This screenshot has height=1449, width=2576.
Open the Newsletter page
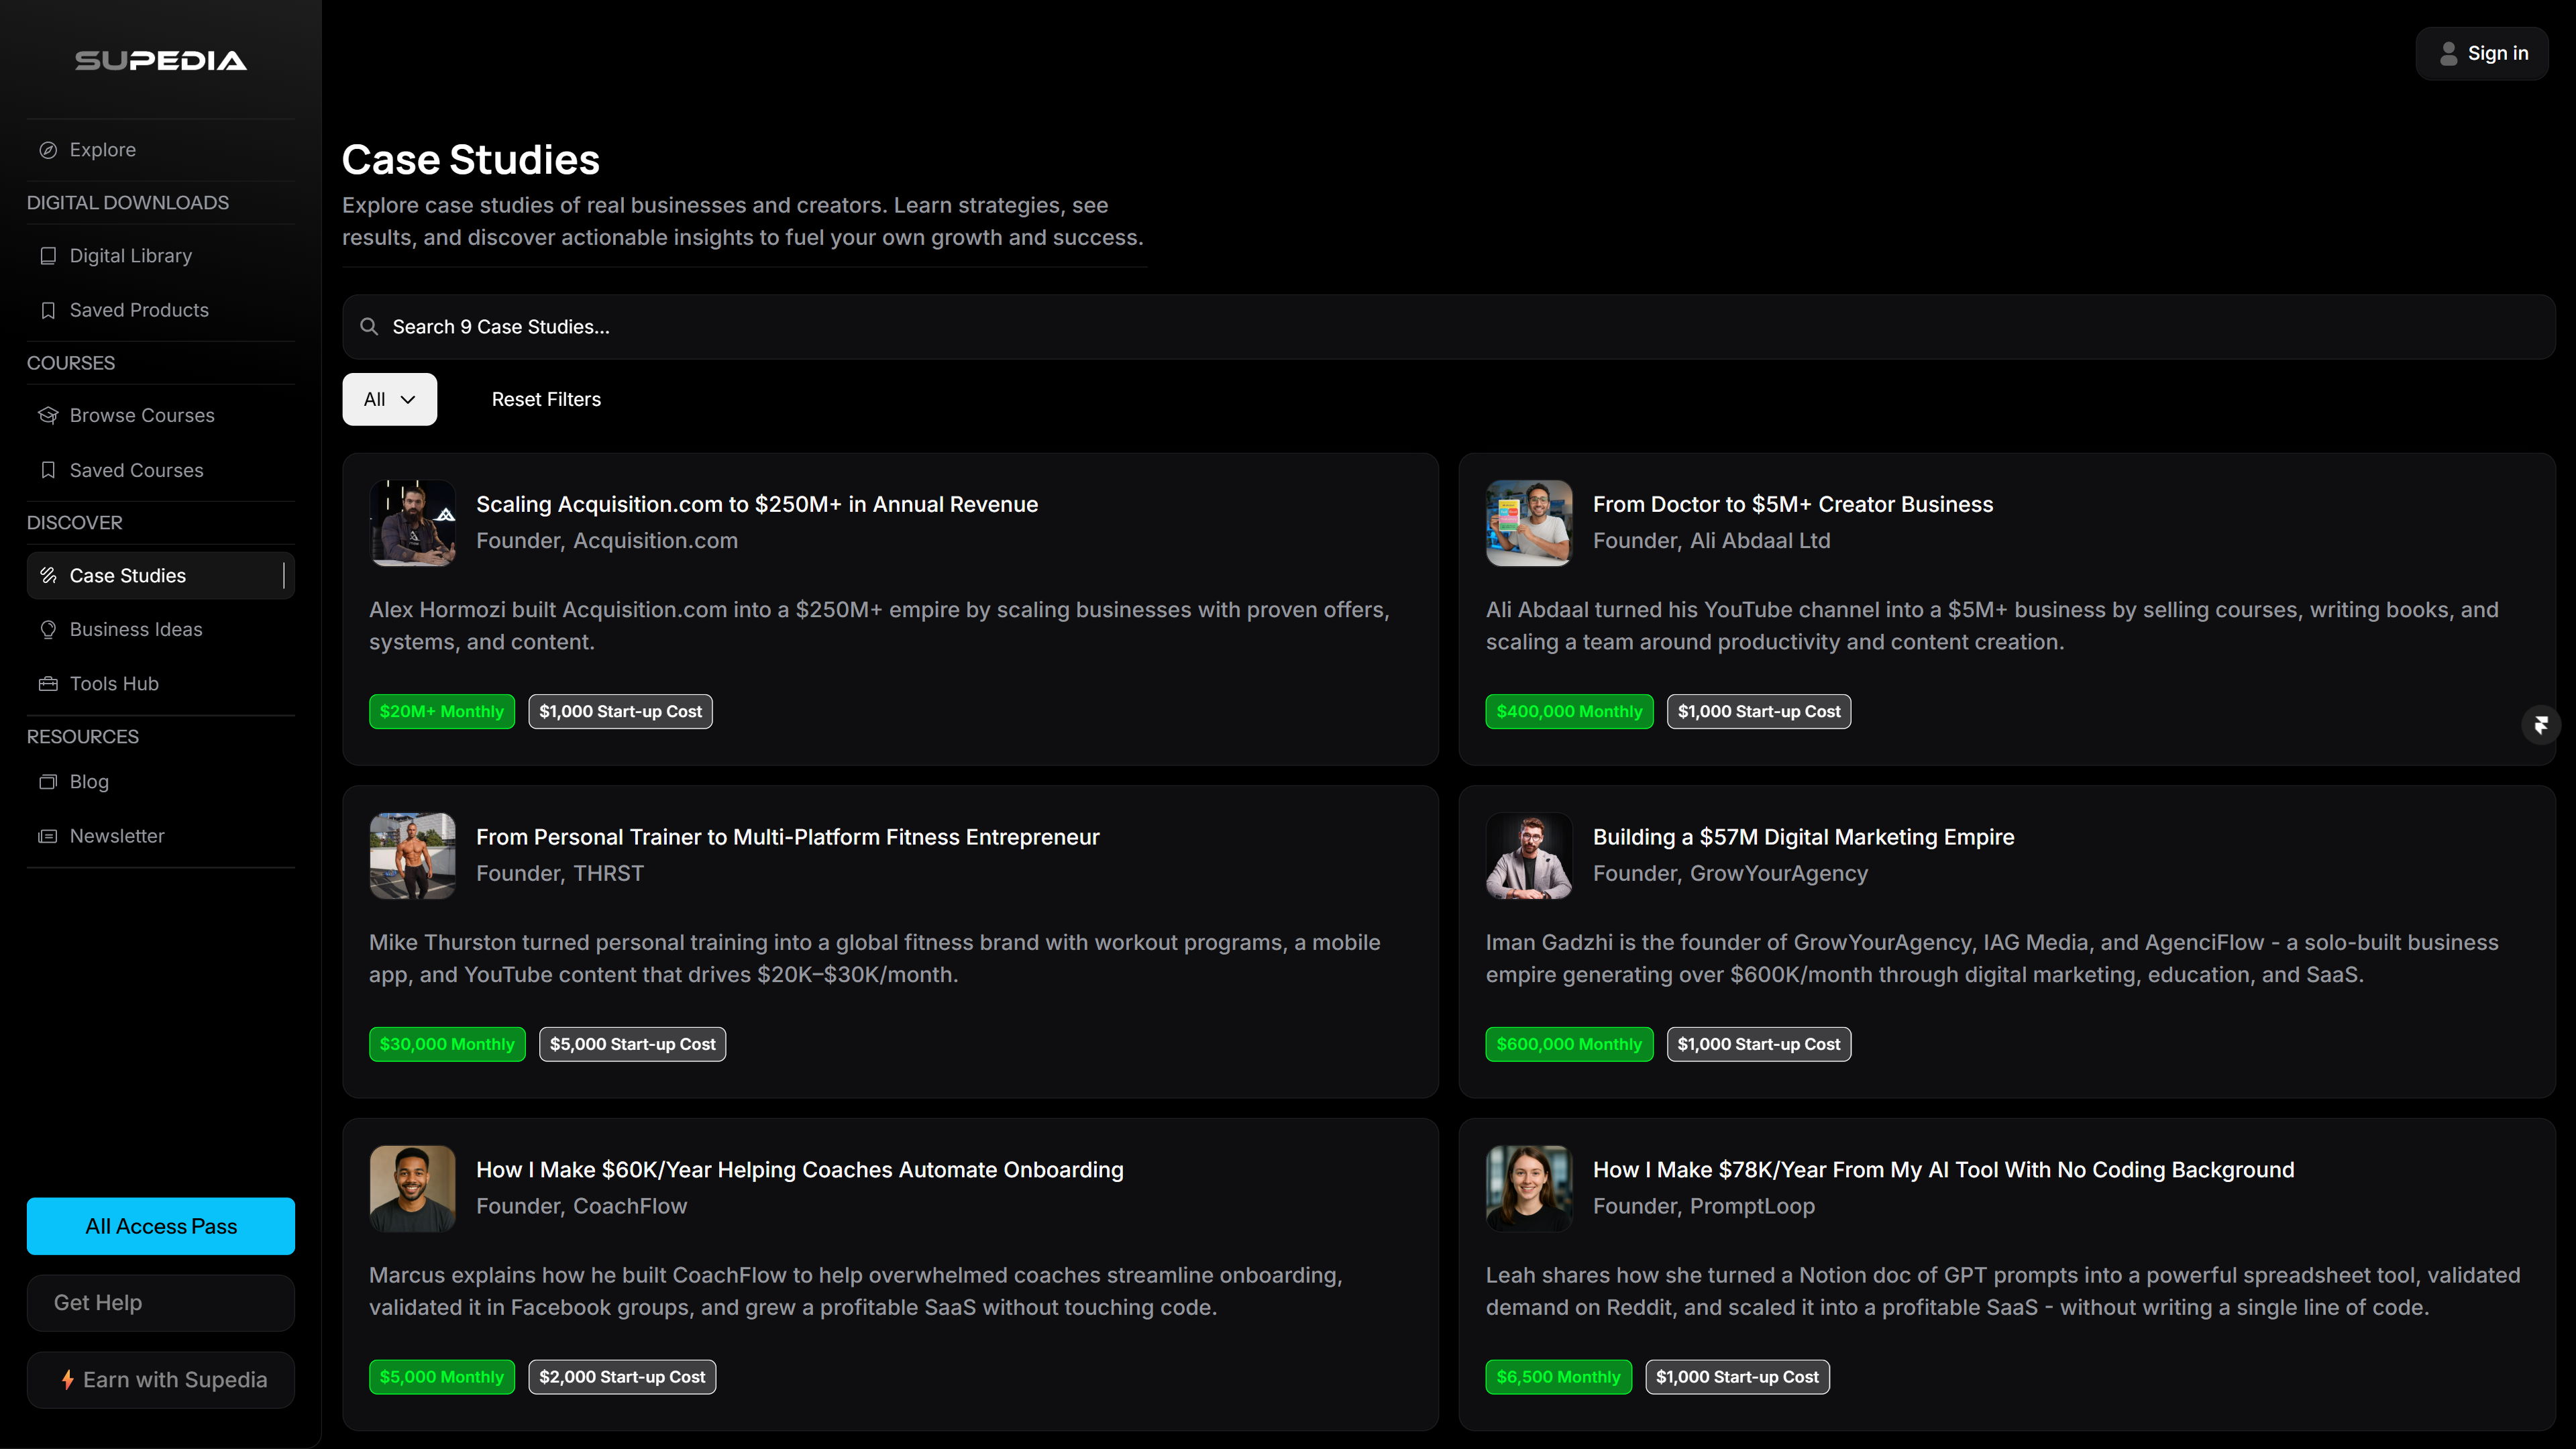[x=161, y=836]
